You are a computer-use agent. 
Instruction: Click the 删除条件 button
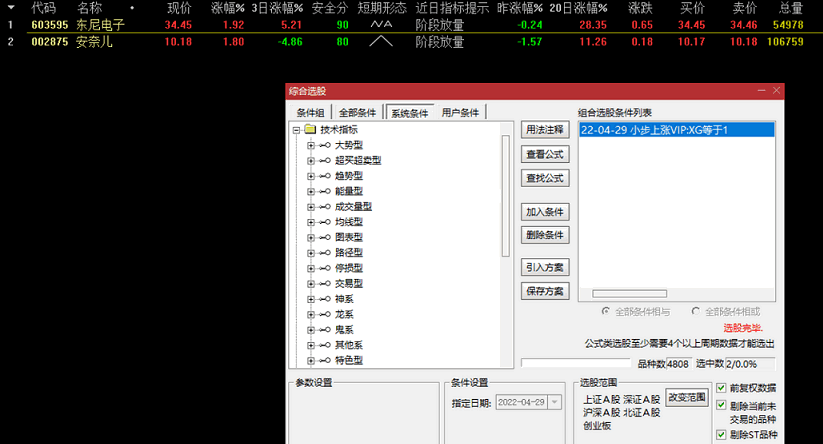pos(545,235)
